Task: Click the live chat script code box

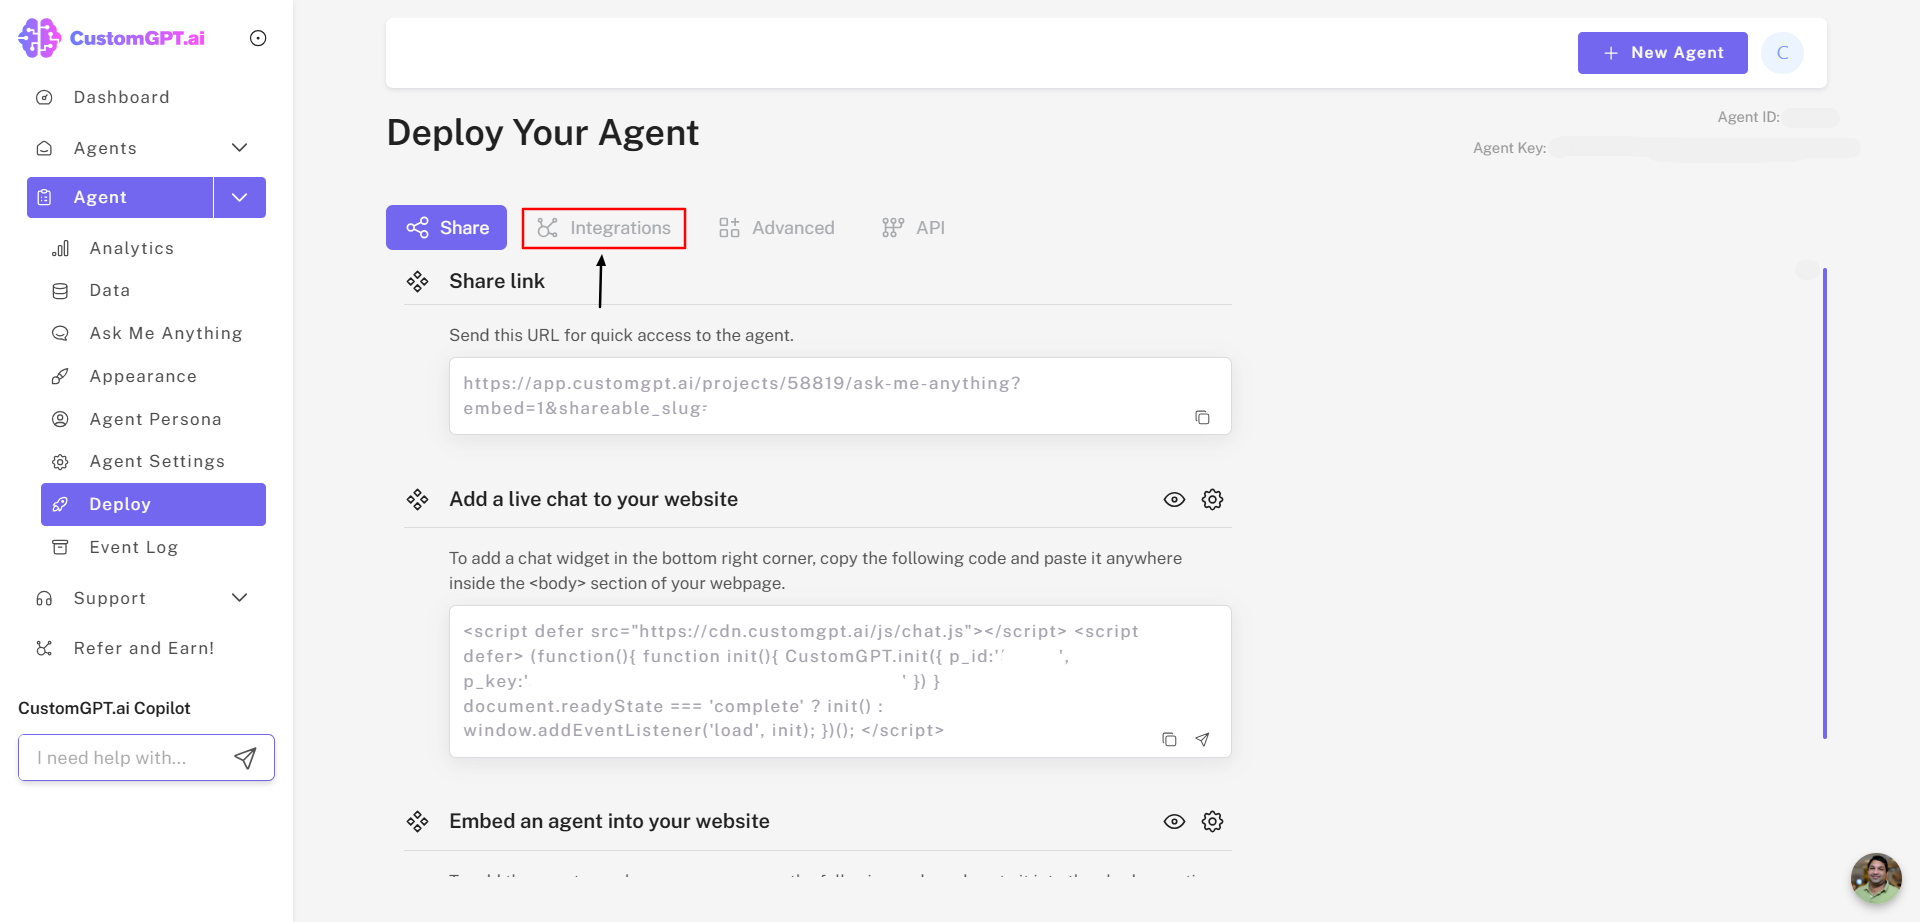Action: coord(840,681)
